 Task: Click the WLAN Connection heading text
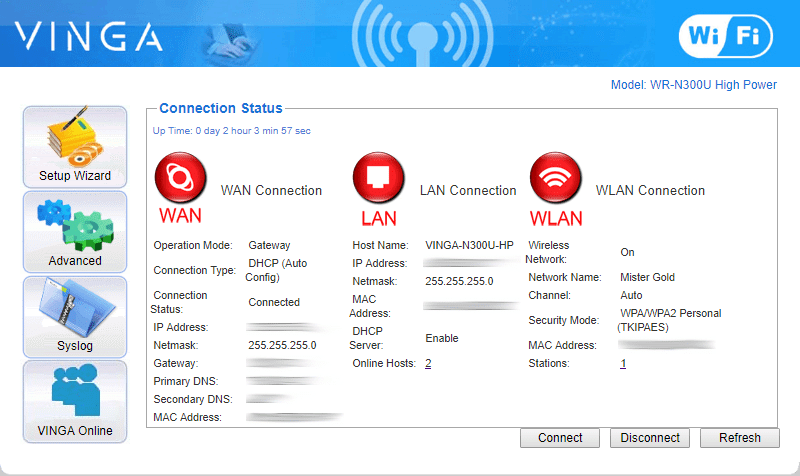click(x=650, y=190)
